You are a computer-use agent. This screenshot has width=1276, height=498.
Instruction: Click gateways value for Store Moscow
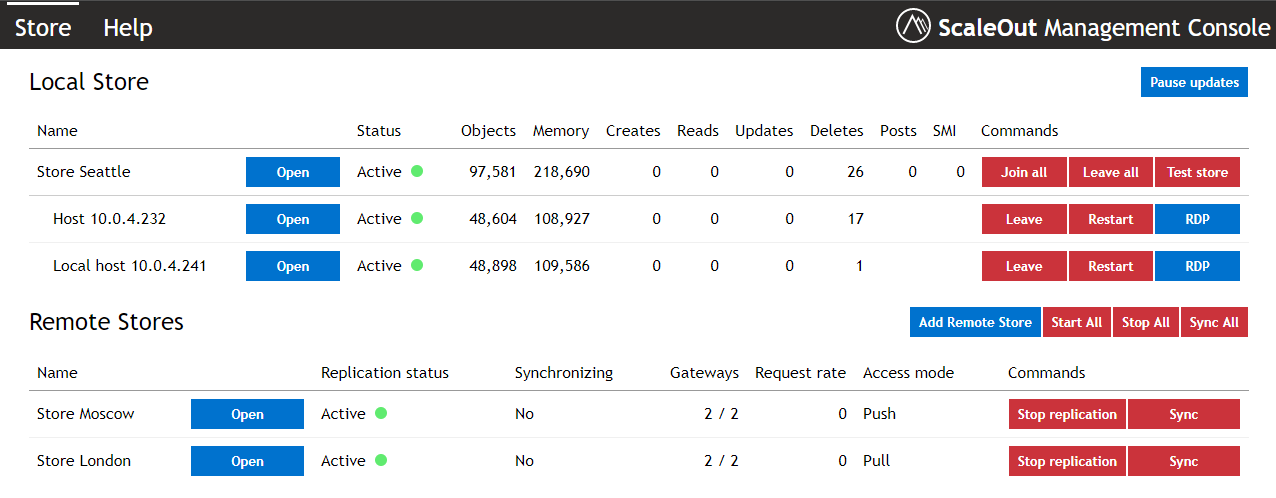tap(721, 414)
